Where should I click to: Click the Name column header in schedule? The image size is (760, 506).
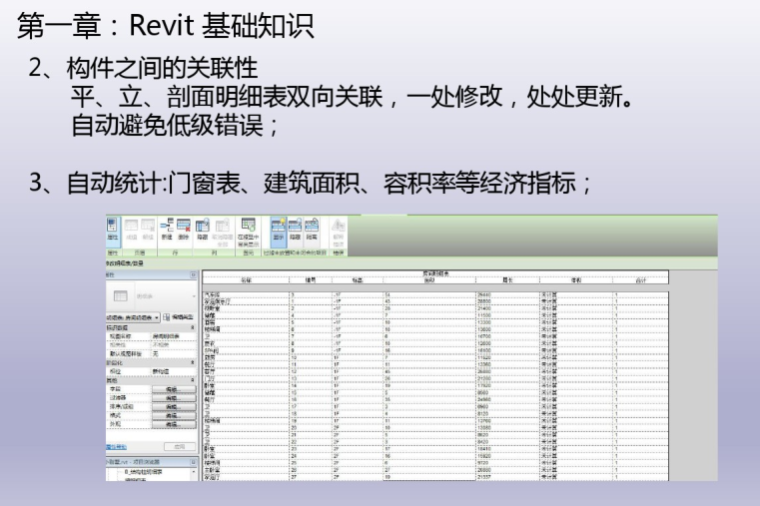[246, 280]
